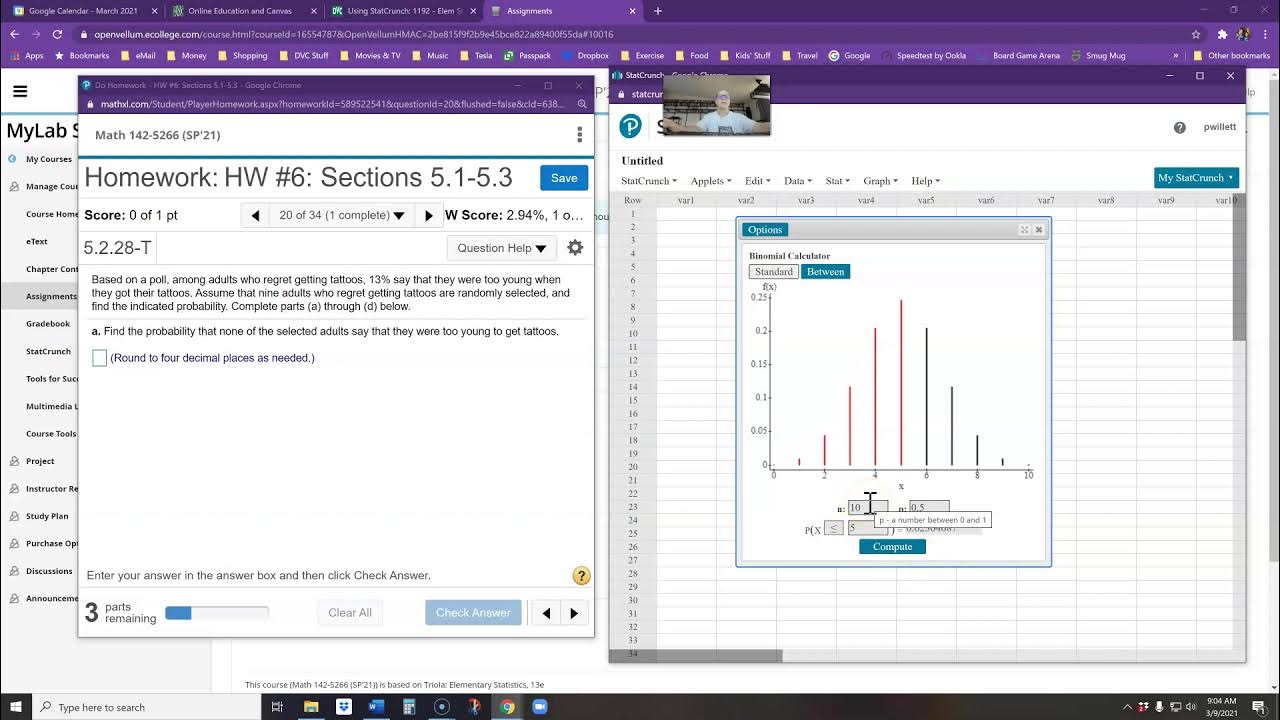Switch to Using StatCrunch browser tab
This screenshot has width=1280, height=720.
coord(403,11)
